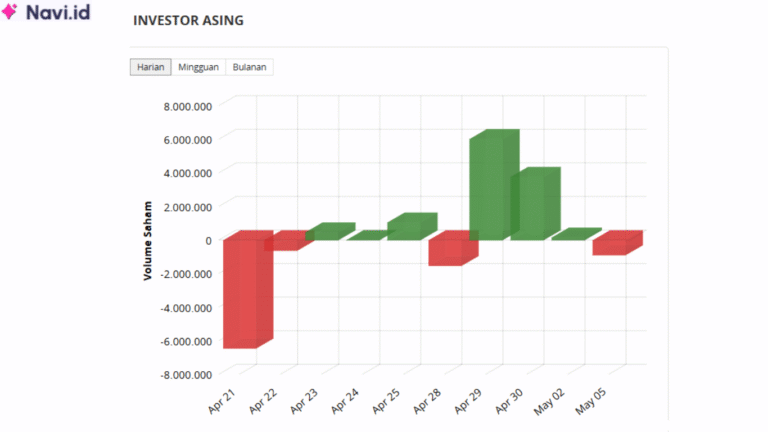768x432 pixels.
Task: Click the green Apr 30 bar
Action: pos(529,205)
